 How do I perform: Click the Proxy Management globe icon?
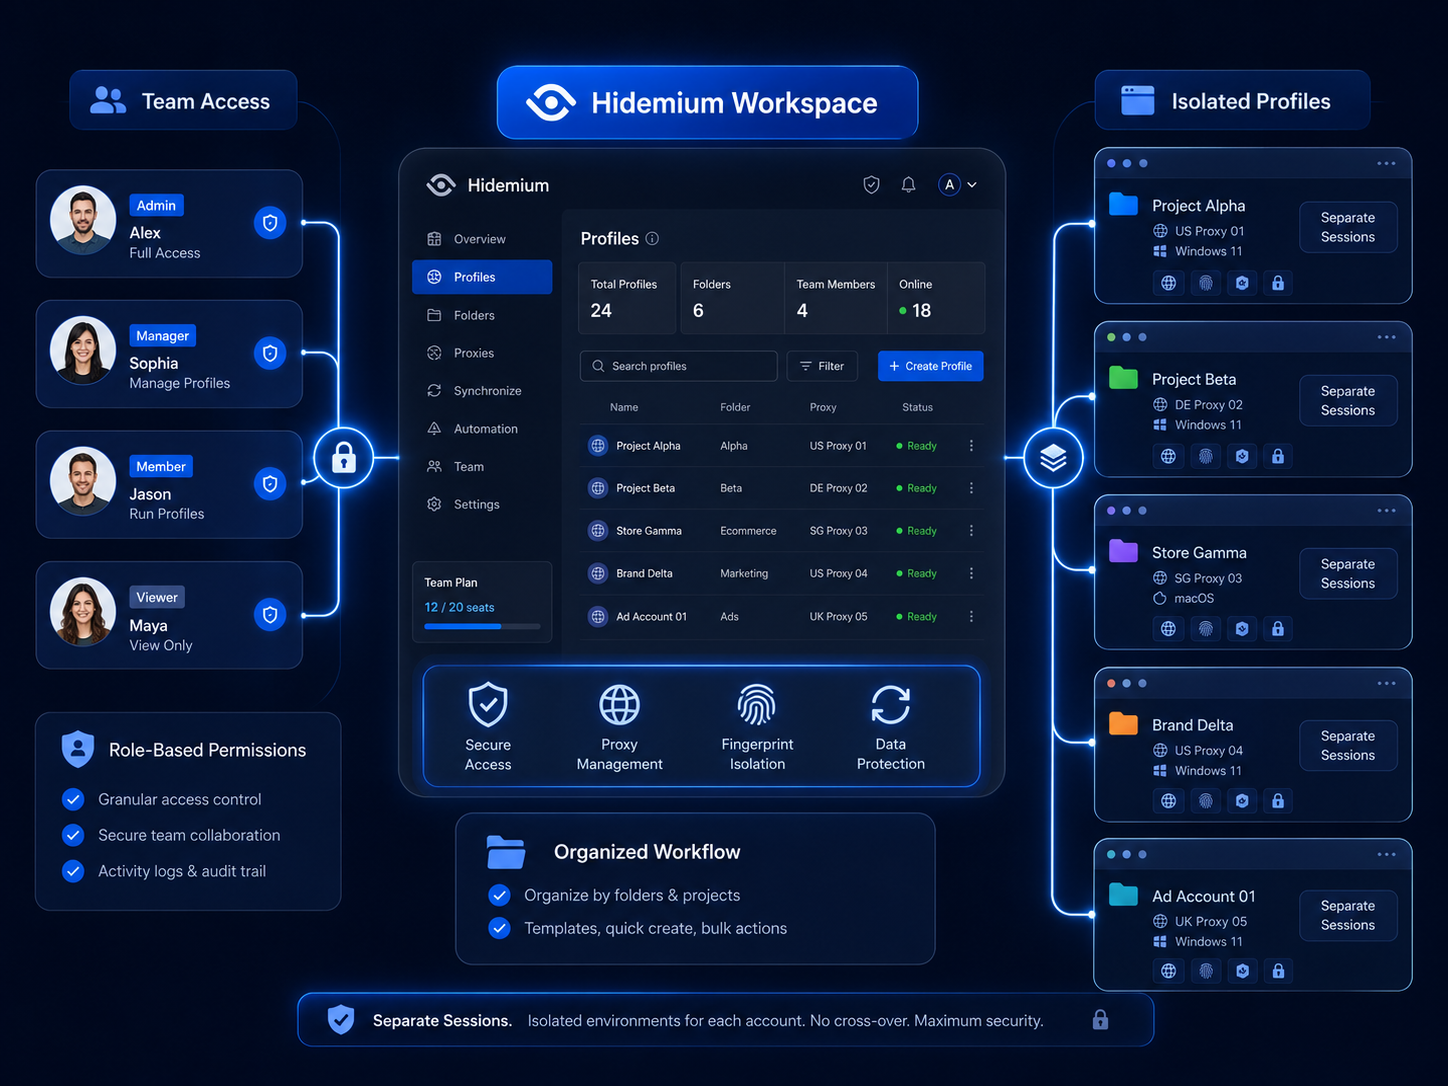coord(619,705)
